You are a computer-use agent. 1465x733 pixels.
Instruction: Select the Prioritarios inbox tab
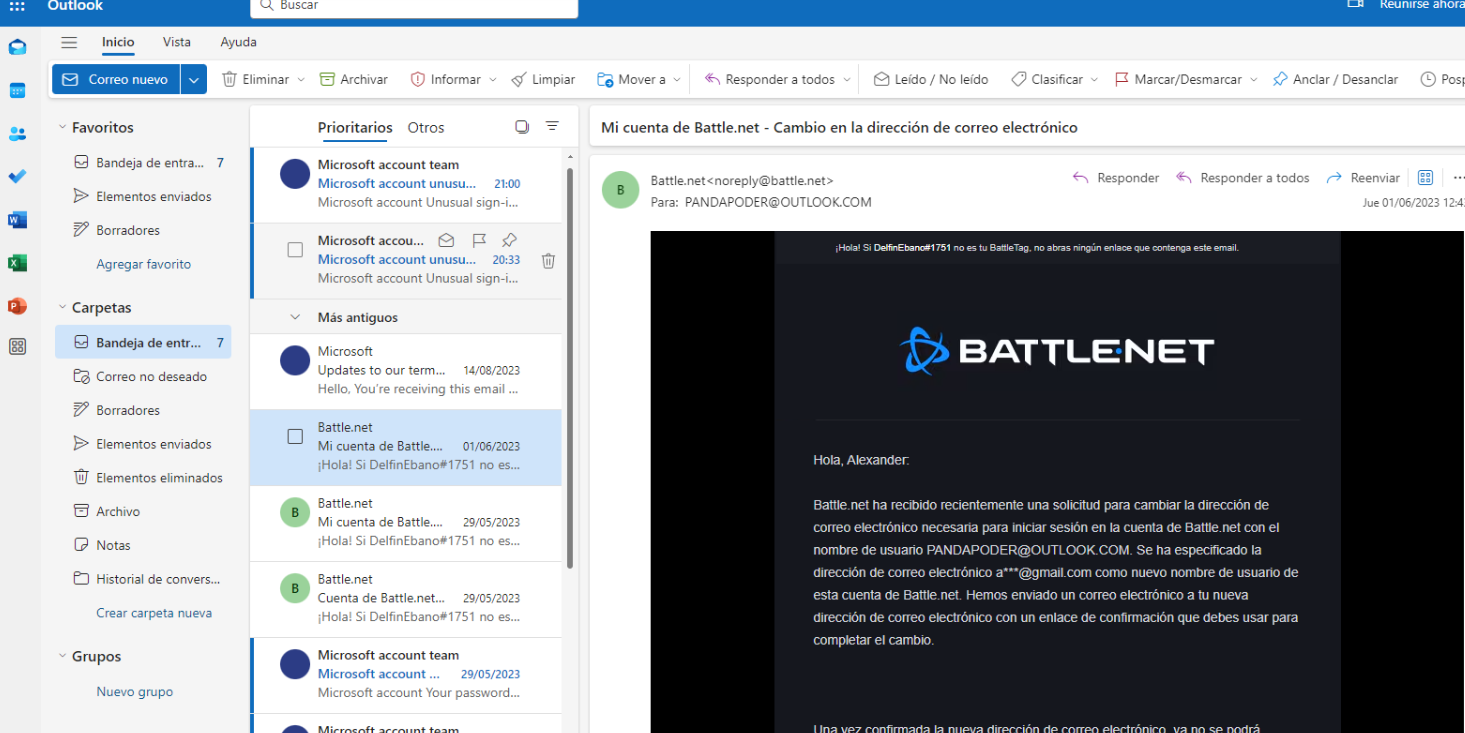(x=355, y=127)
